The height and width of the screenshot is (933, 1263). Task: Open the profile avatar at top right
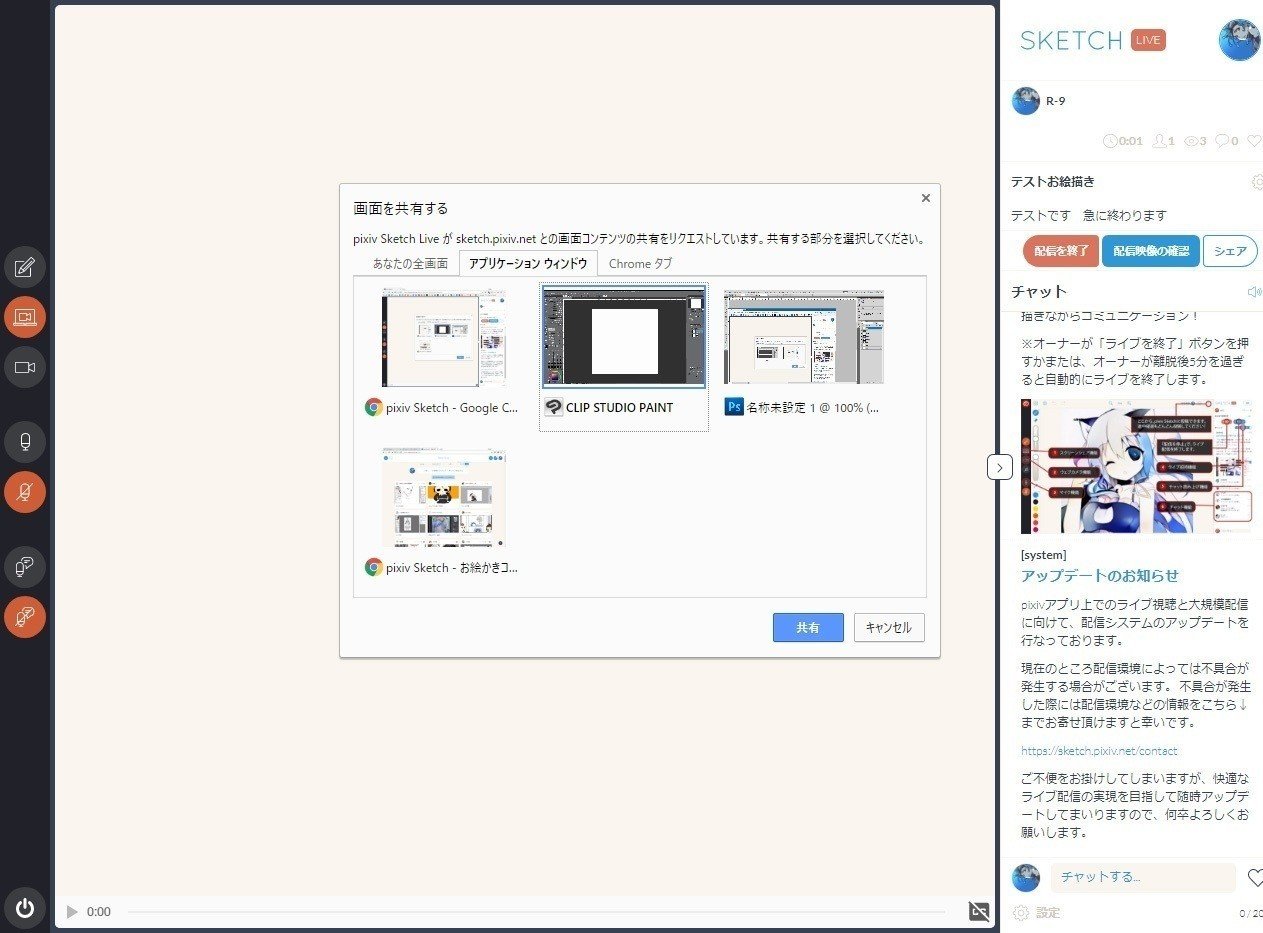click(x=1240, y=40)
